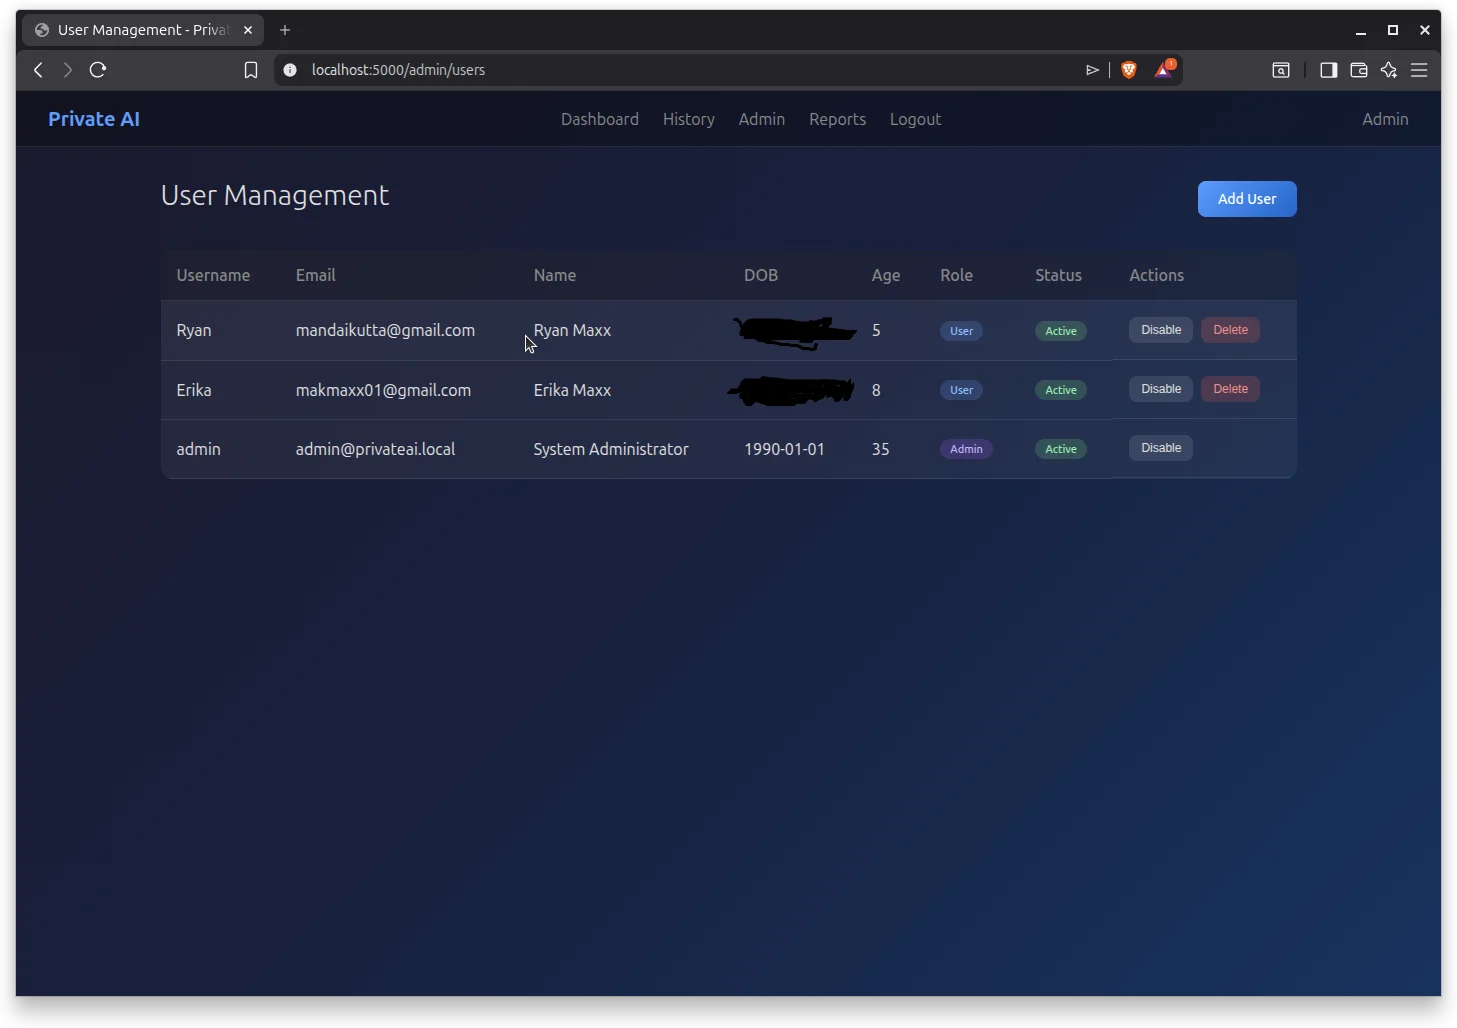Disable the user Erika
1457x1028 pixels.
point(1160,388)
